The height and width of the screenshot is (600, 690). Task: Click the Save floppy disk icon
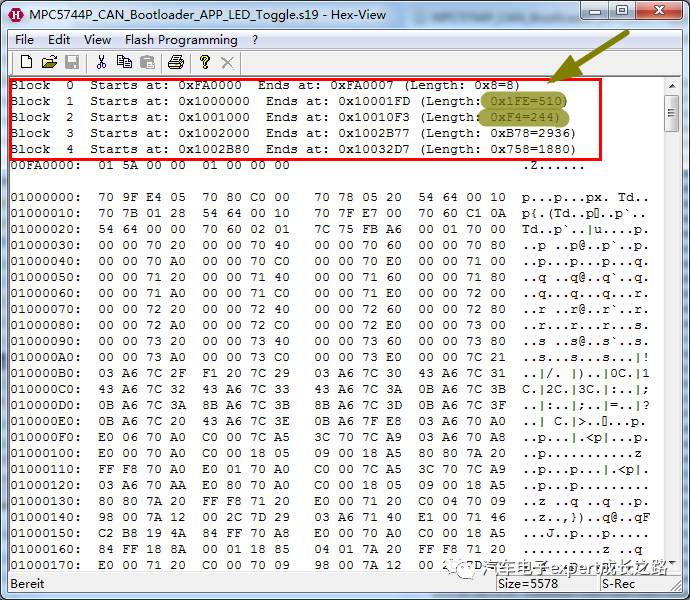pos(72,62)
